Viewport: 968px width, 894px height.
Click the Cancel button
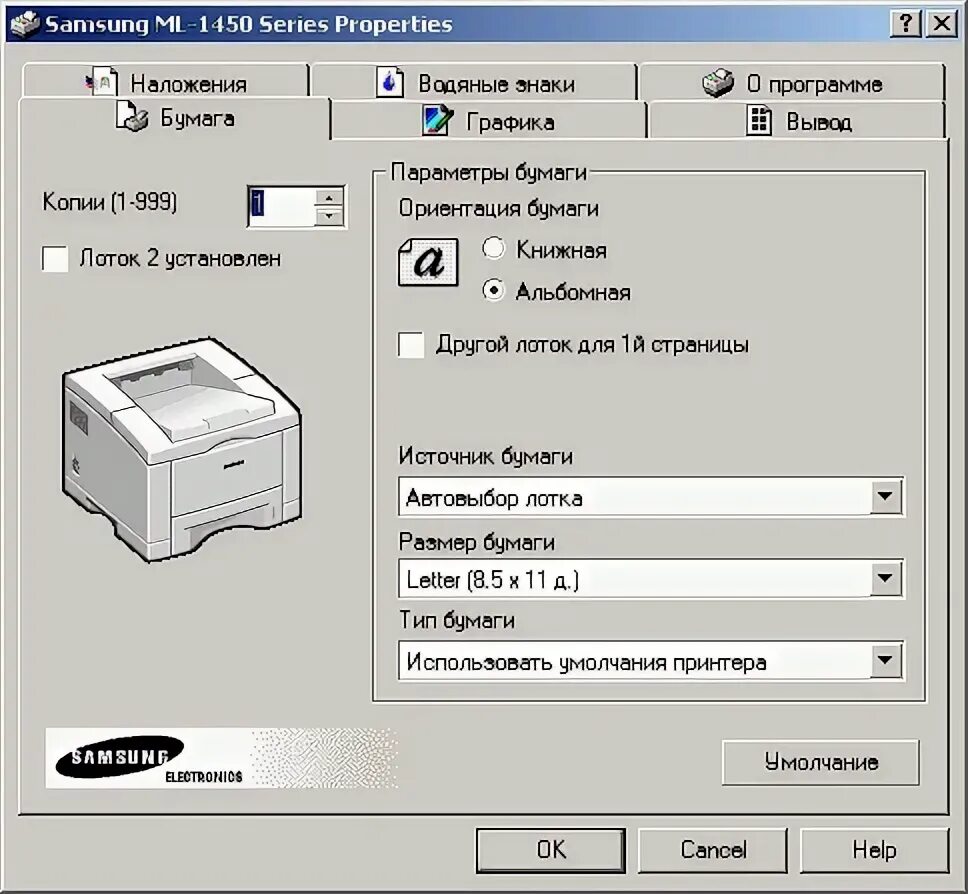(x=713, y=850)
